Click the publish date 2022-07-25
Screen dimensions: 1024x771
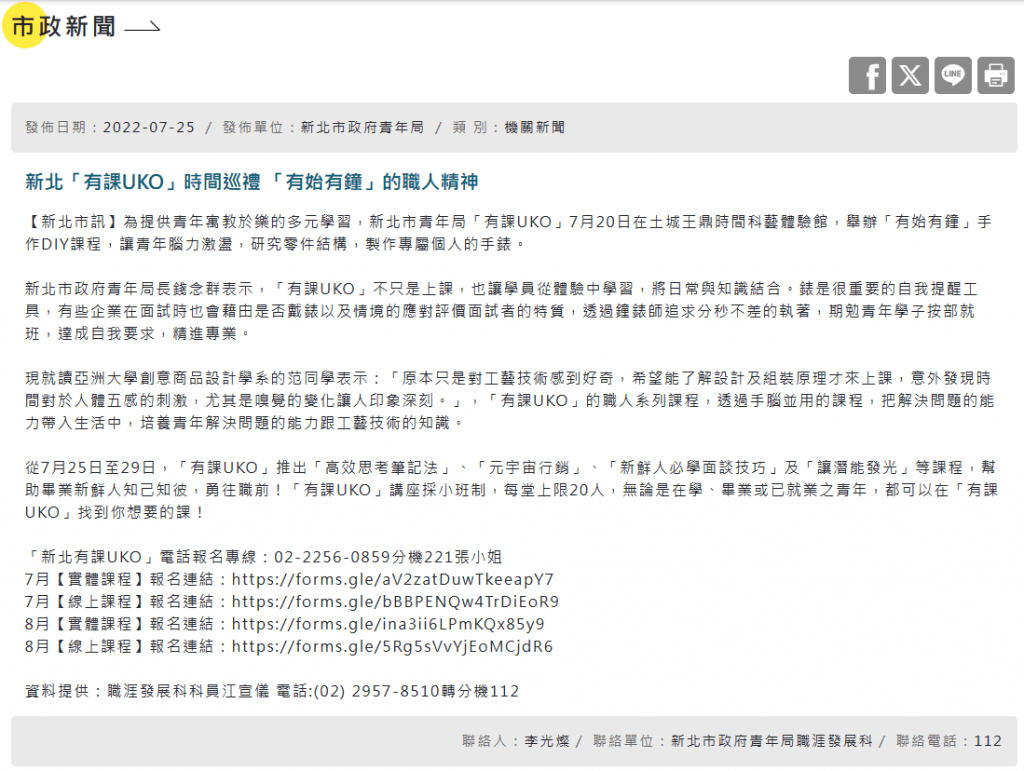(149, 128)
